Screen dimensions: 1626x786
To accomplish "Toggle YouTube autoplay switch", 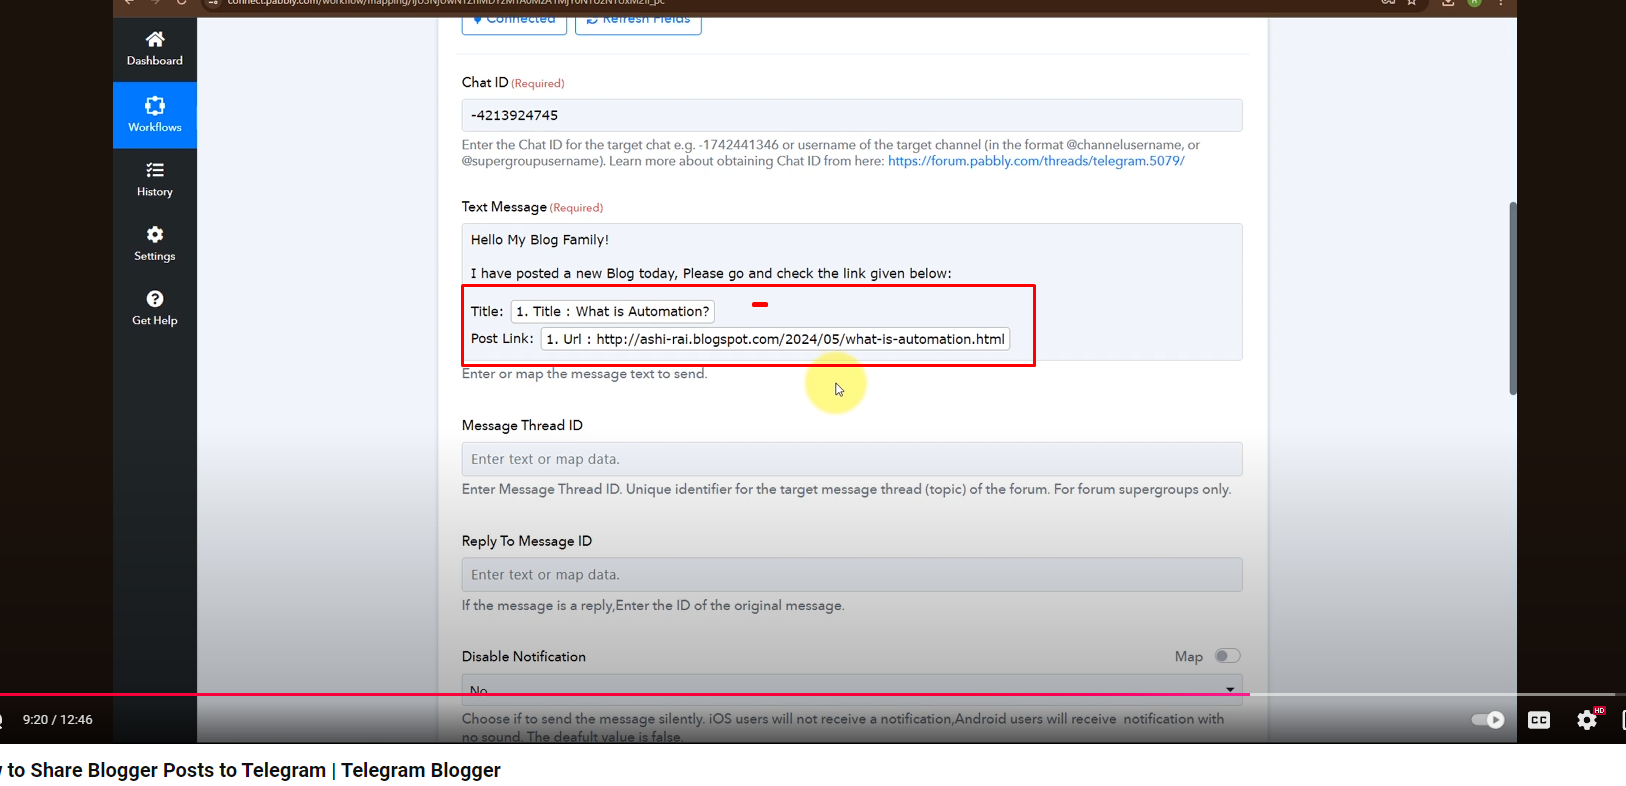I will point(1488,720).
